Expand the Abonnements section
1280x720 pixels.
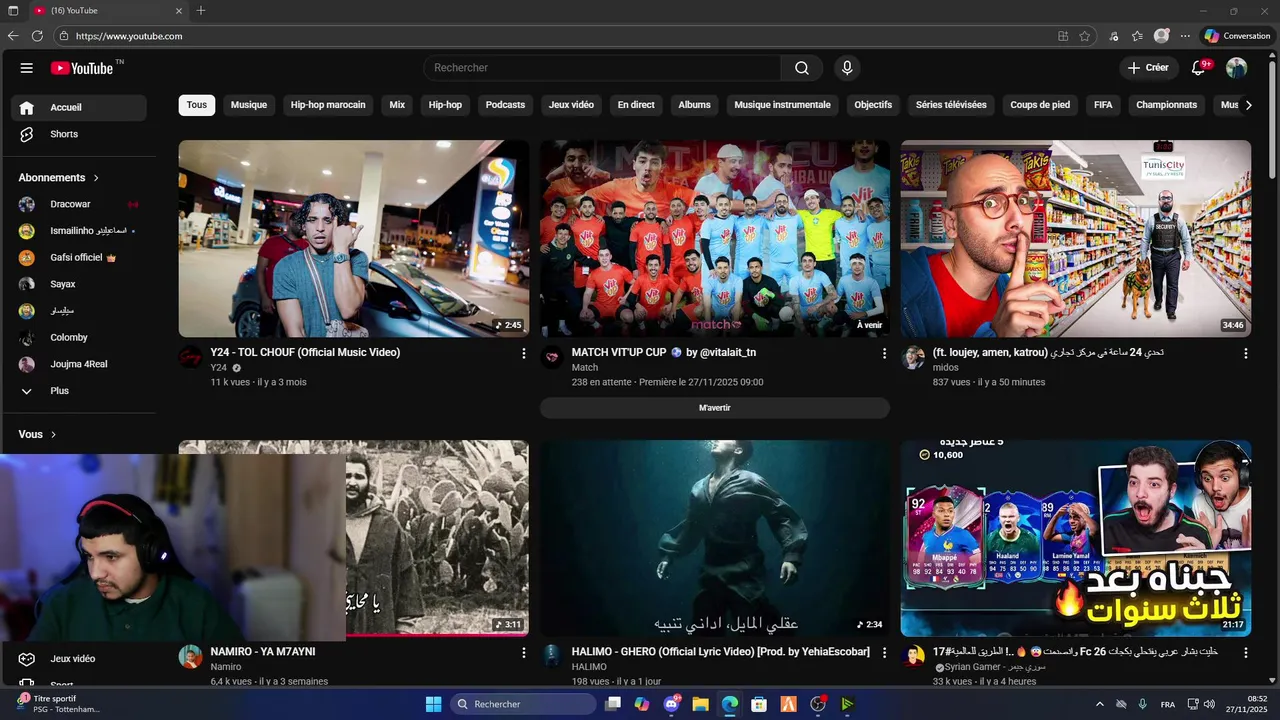(59, 178)
